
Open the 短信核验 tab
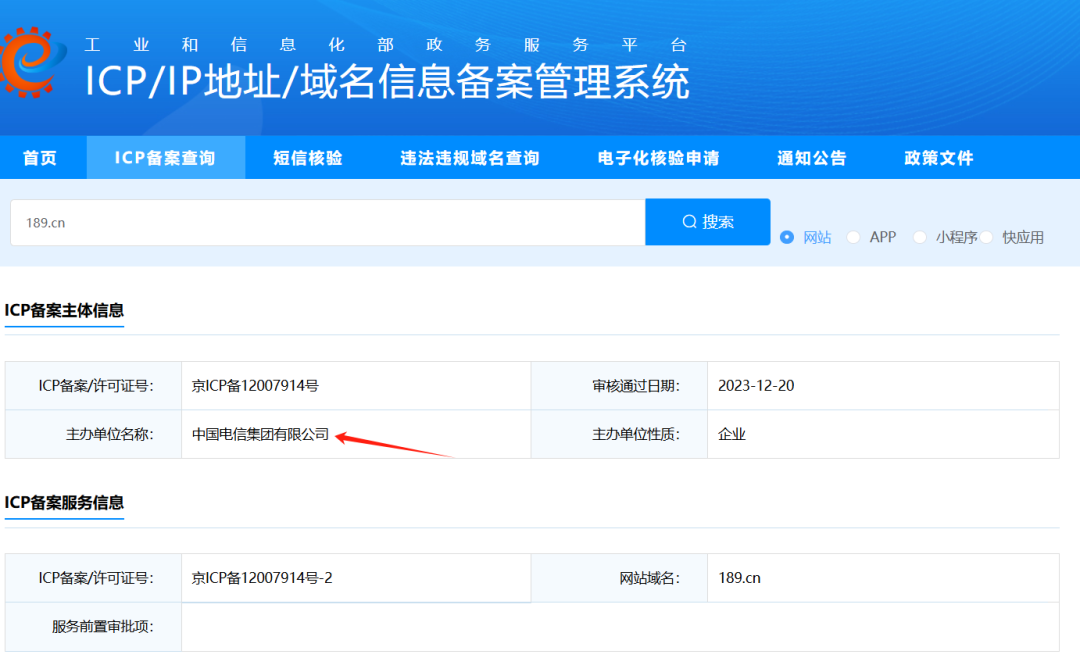point(308,158)
